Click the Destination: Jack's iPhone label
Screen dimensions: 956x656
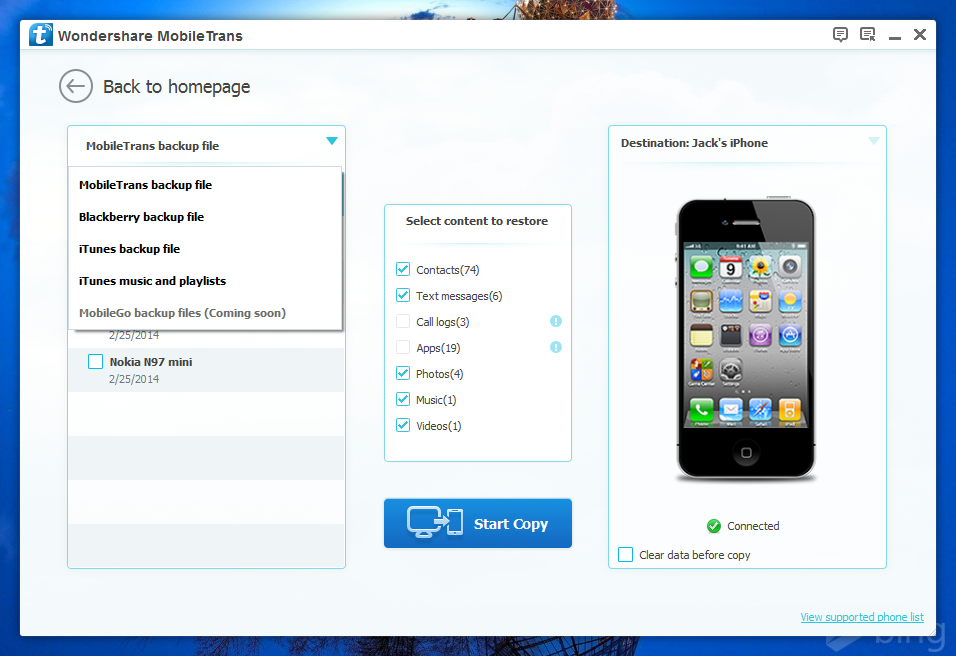click(x=694, y=143)
